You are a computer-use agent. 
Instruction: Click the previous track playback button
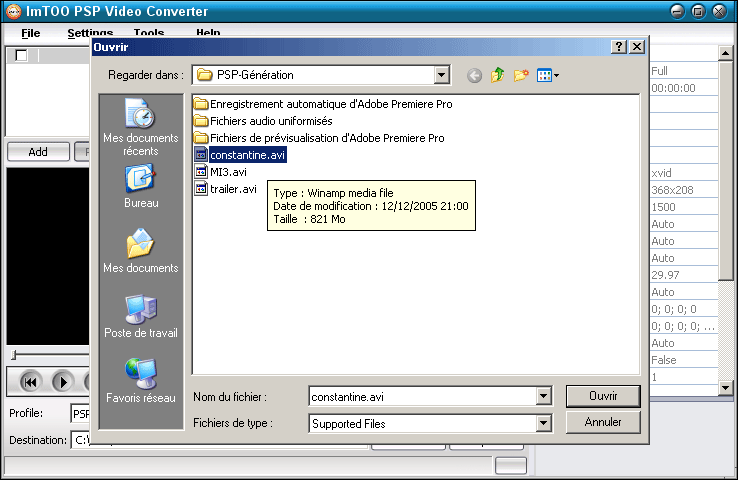(31, 382)
